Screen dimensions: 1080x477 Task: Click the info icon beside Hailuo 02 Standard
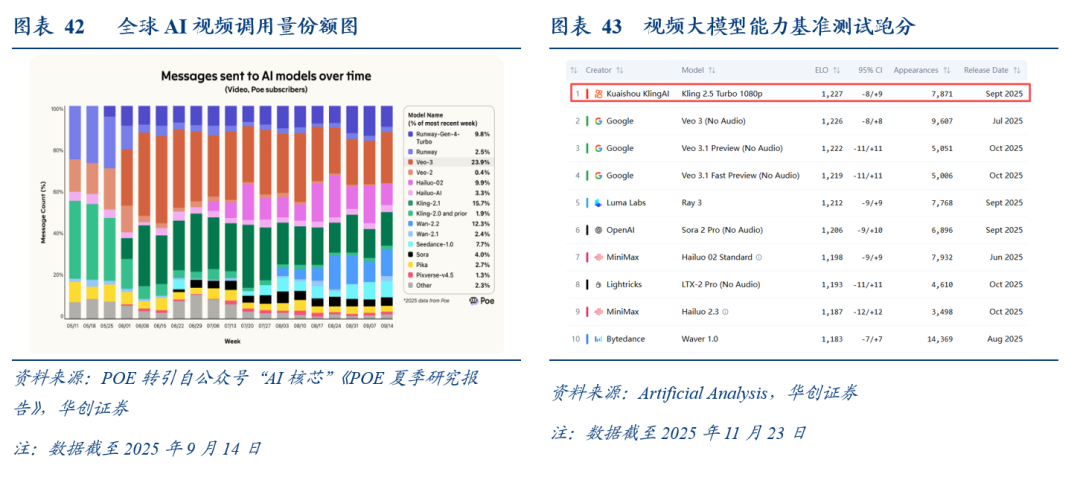tap(759, 257)
